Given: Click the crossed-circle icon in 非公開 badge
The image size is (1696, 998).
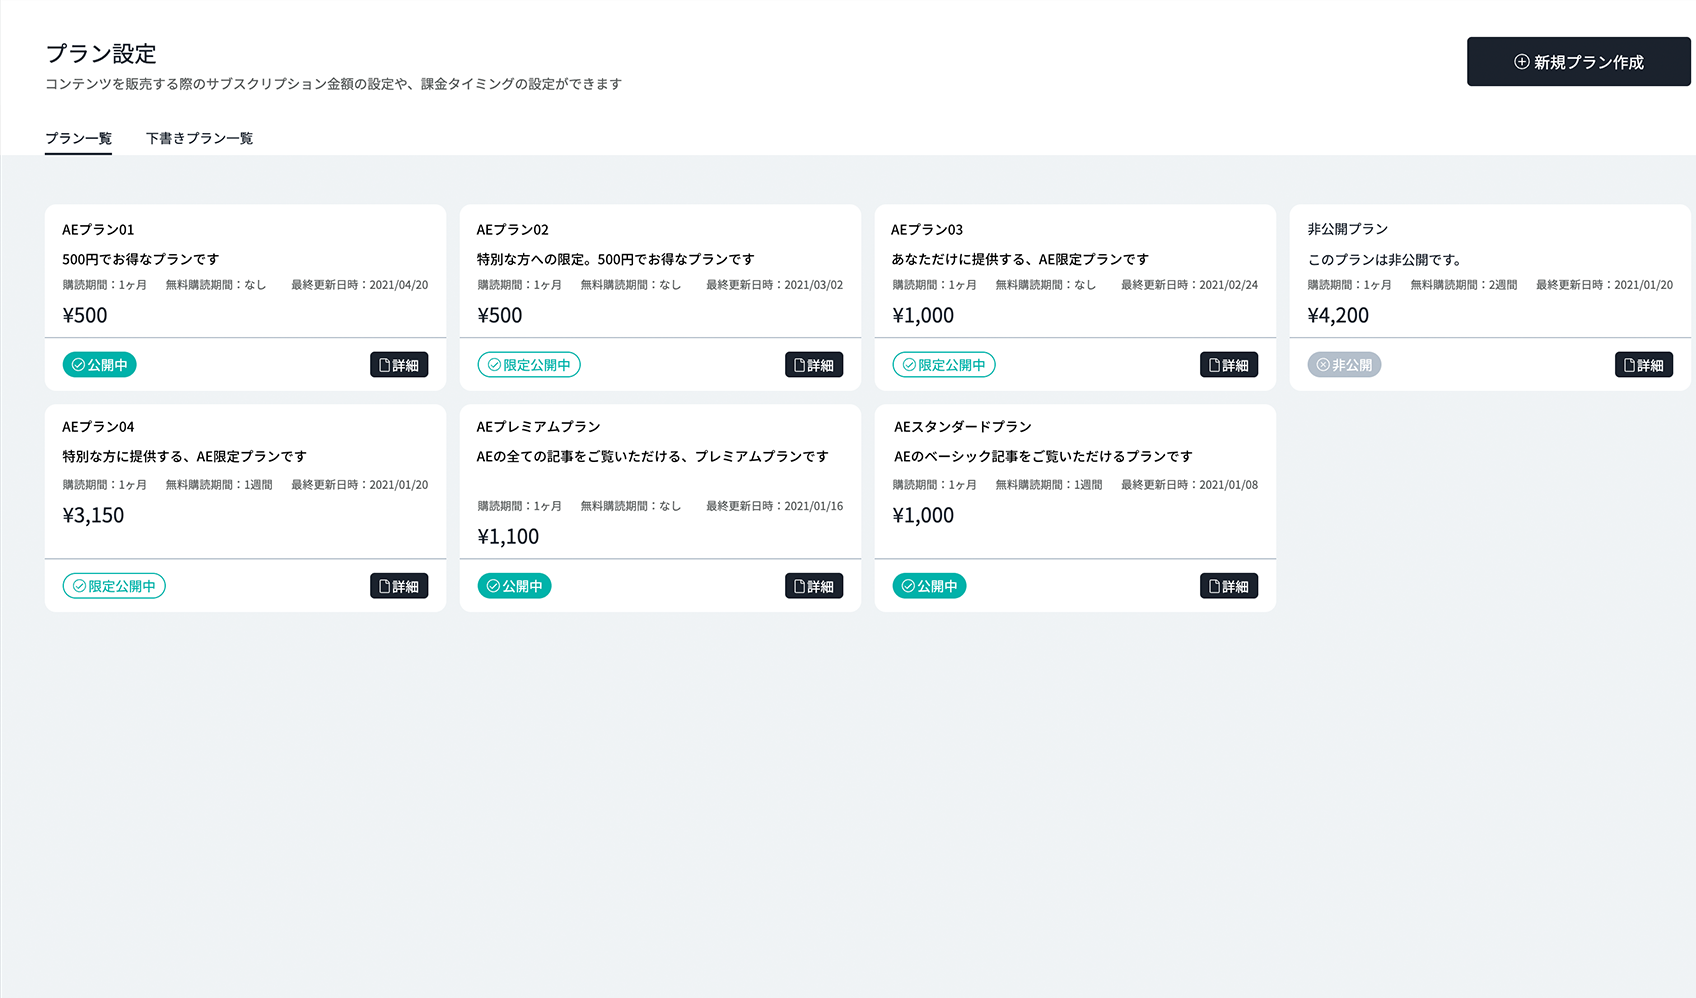Looking at the screenshot, I should point(1323,364).
